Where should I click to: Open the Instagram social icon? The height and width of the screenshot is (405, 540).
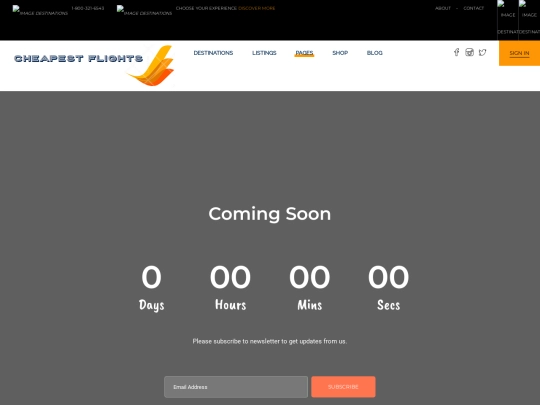(469, 52)
